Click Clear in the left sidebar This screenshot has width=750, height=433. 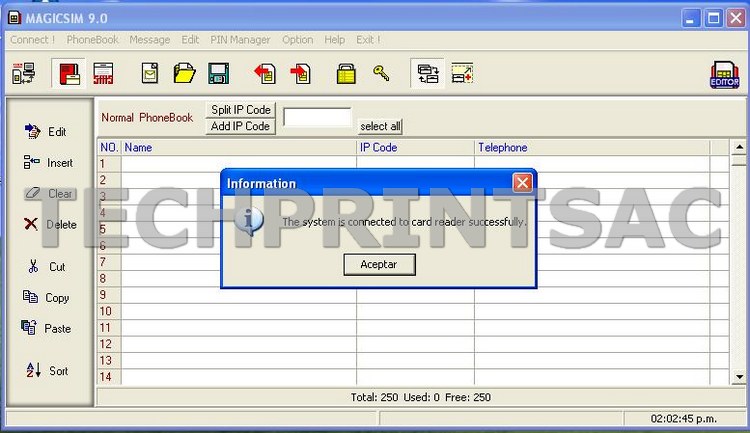pos(50,193)
